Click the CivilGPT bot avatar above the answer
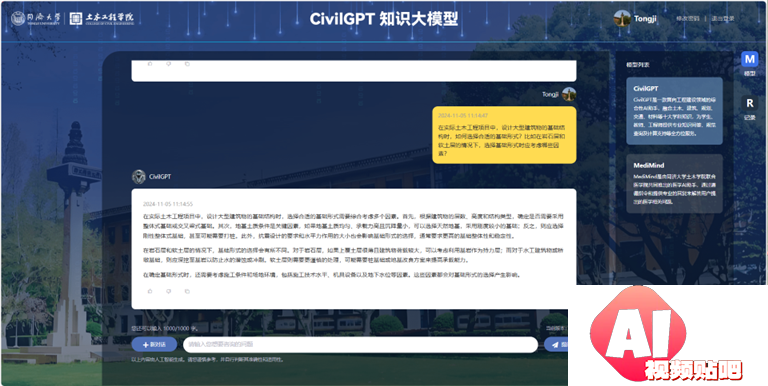This screenshot has height=386, width=768. (139, 176)
